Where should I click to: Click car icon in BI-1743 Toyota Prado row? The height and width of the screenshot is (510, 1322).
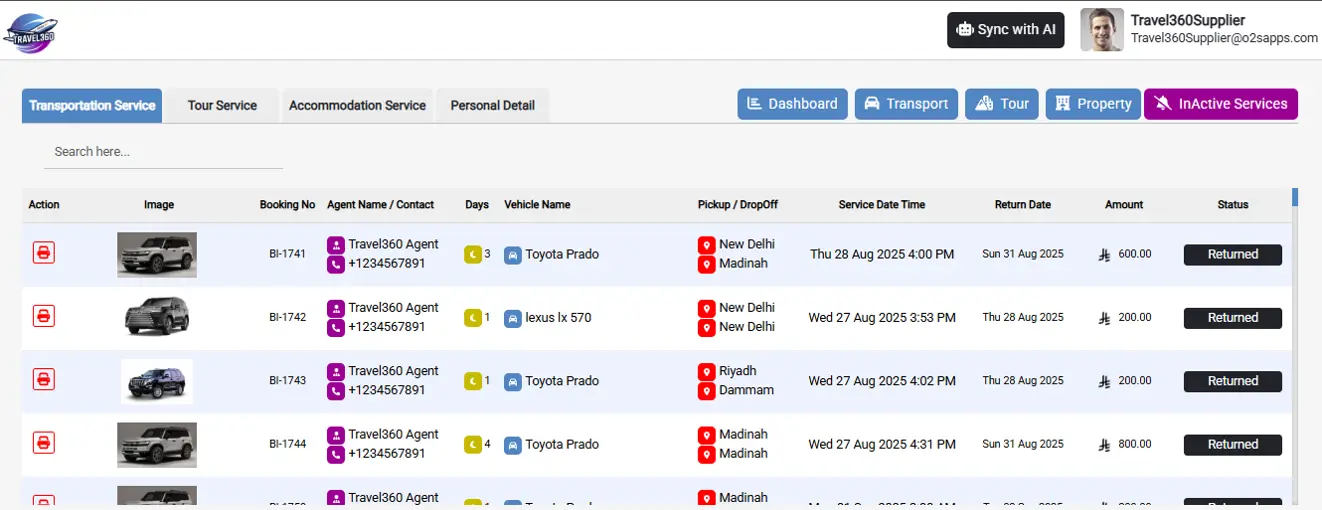[513, 381]
